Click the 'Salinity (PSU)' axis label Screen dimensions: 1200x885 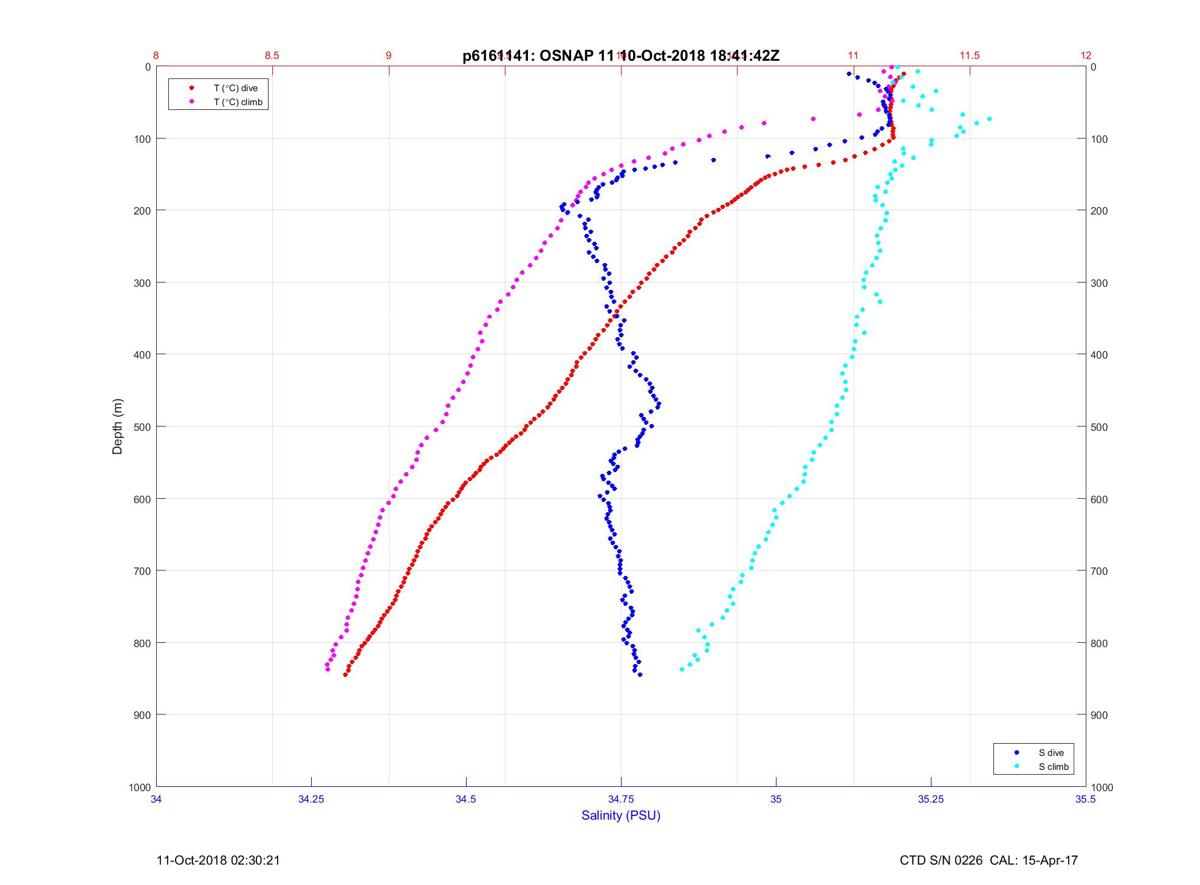[621, 815]
